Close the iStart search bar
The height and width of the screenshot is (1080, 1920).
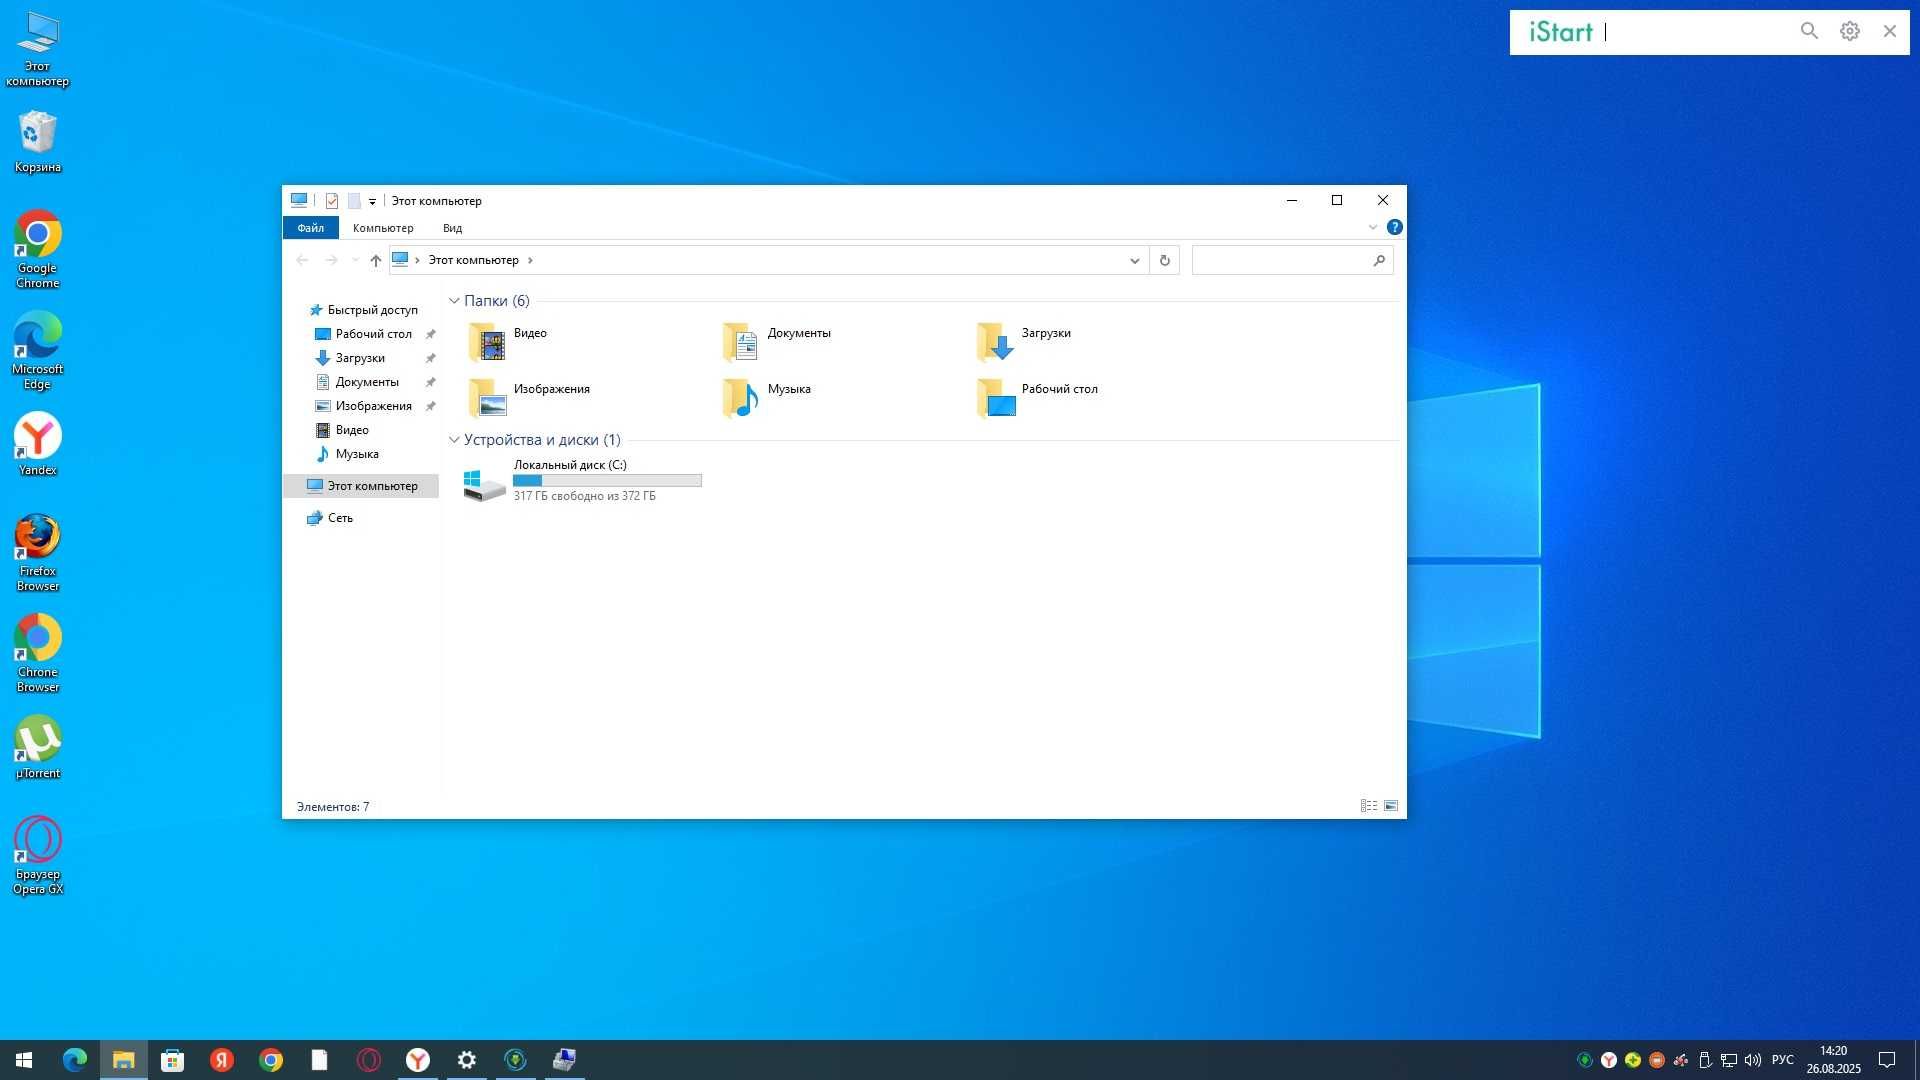[x=1889, y=31]
